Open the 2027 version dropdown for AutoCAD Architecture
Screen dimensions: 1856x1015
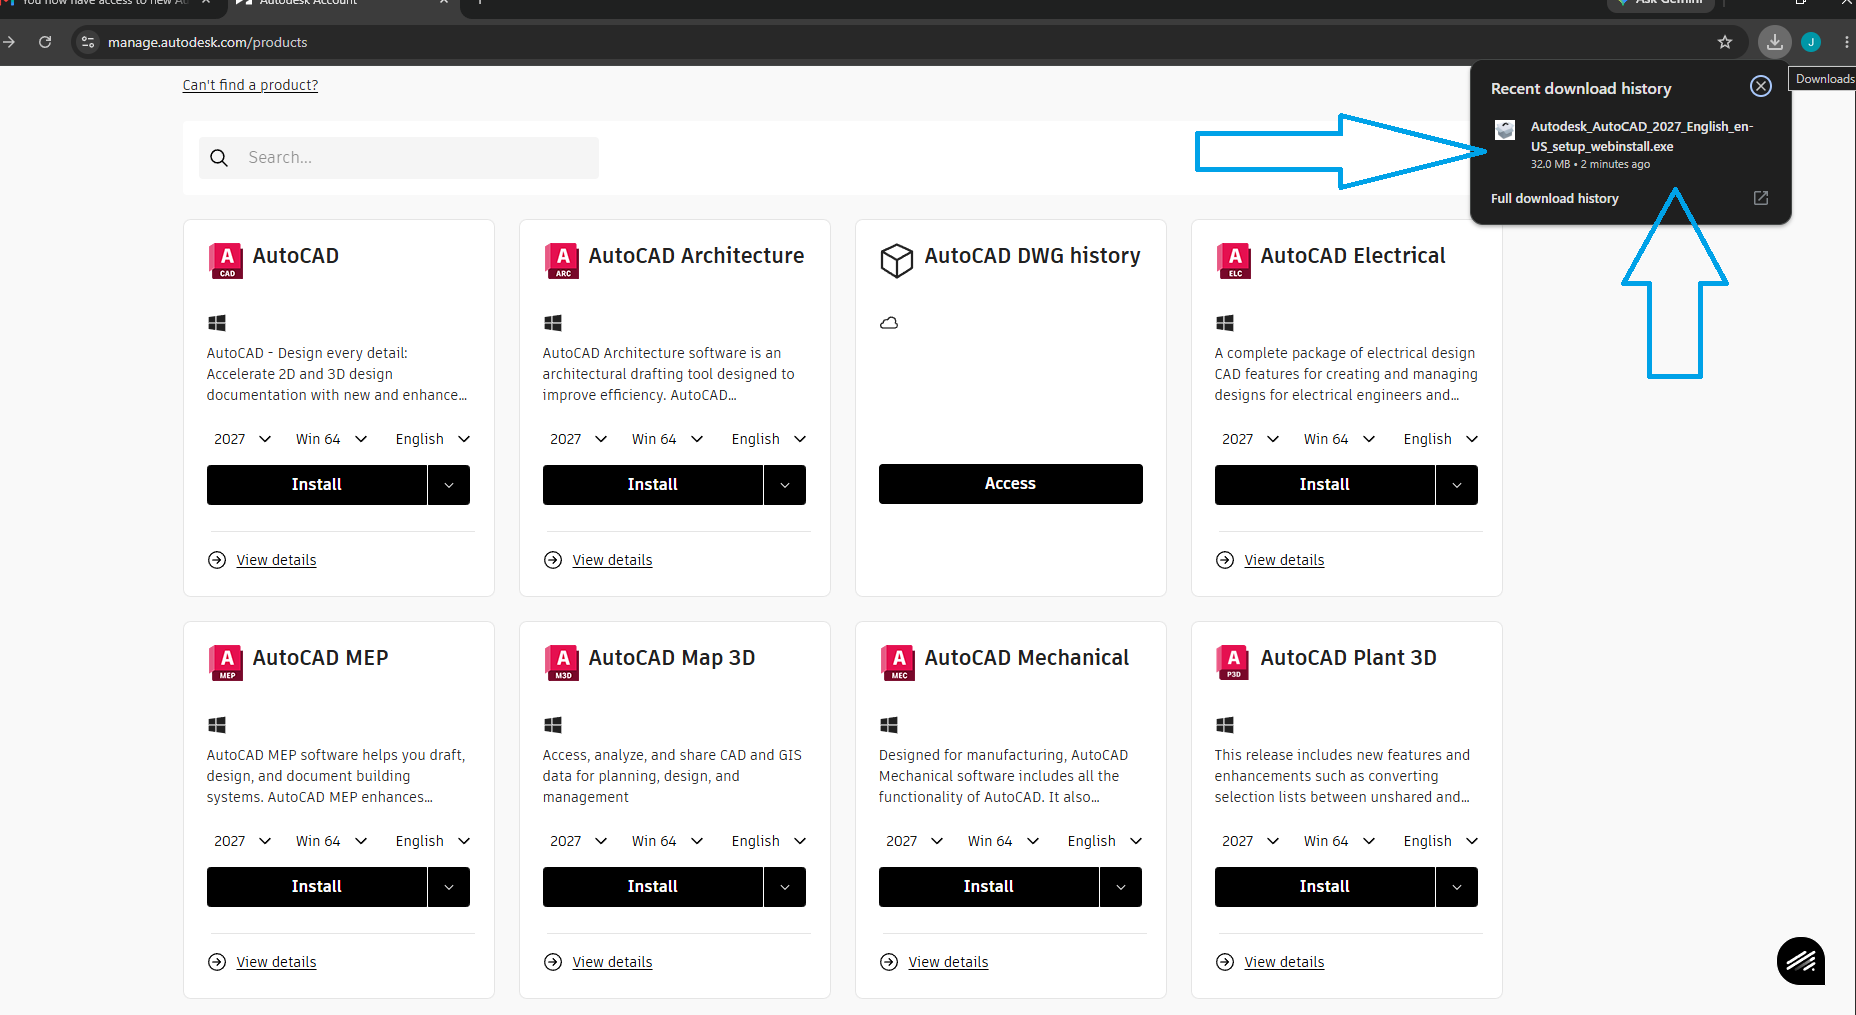(x=579, y=439)
